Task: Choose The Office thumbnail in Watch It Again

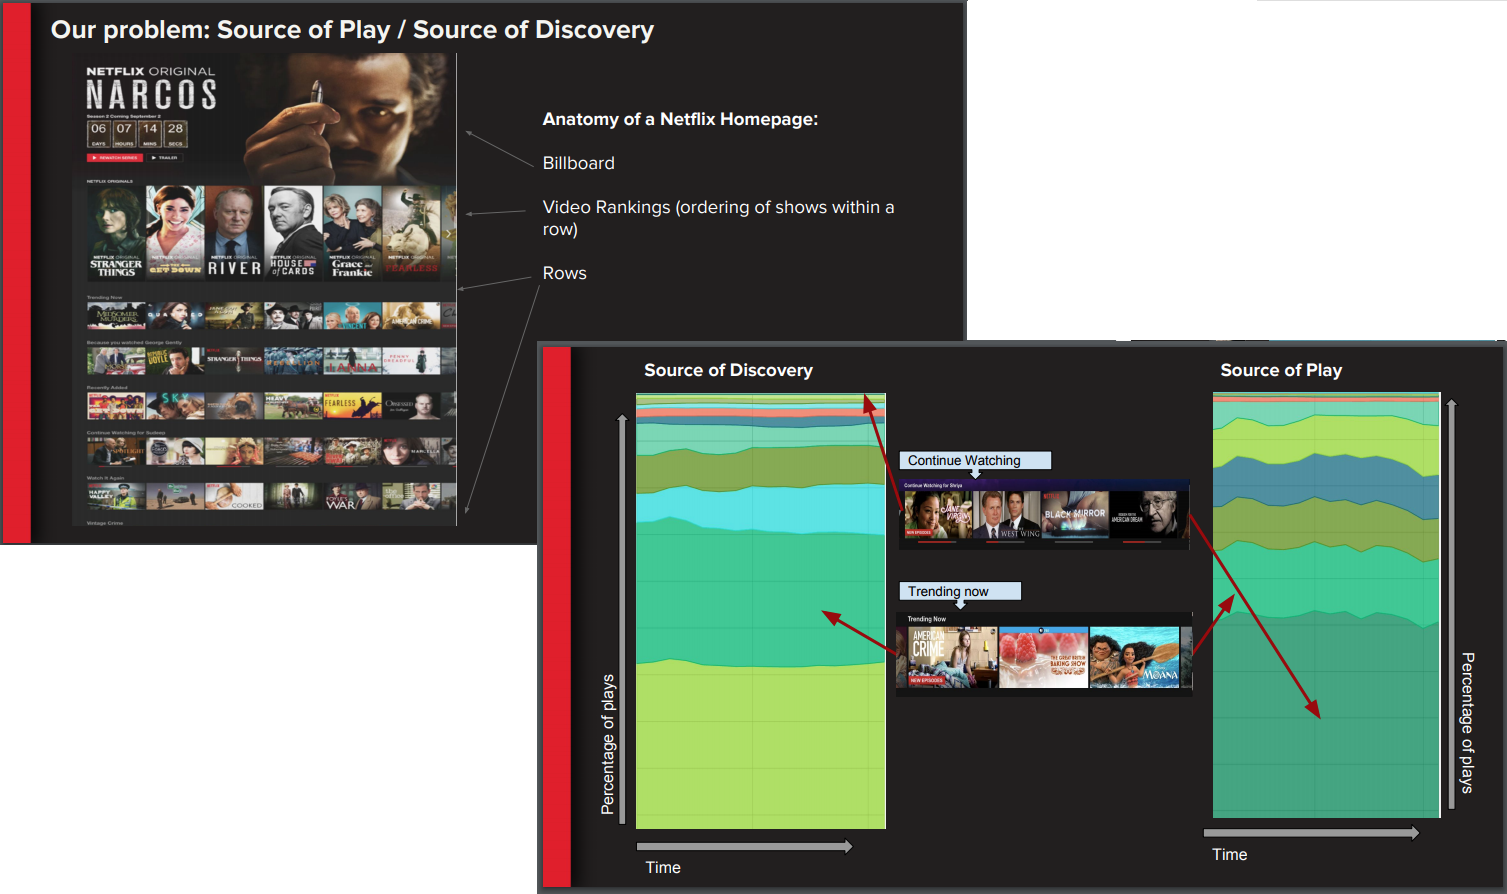Action: coord(411,496)
